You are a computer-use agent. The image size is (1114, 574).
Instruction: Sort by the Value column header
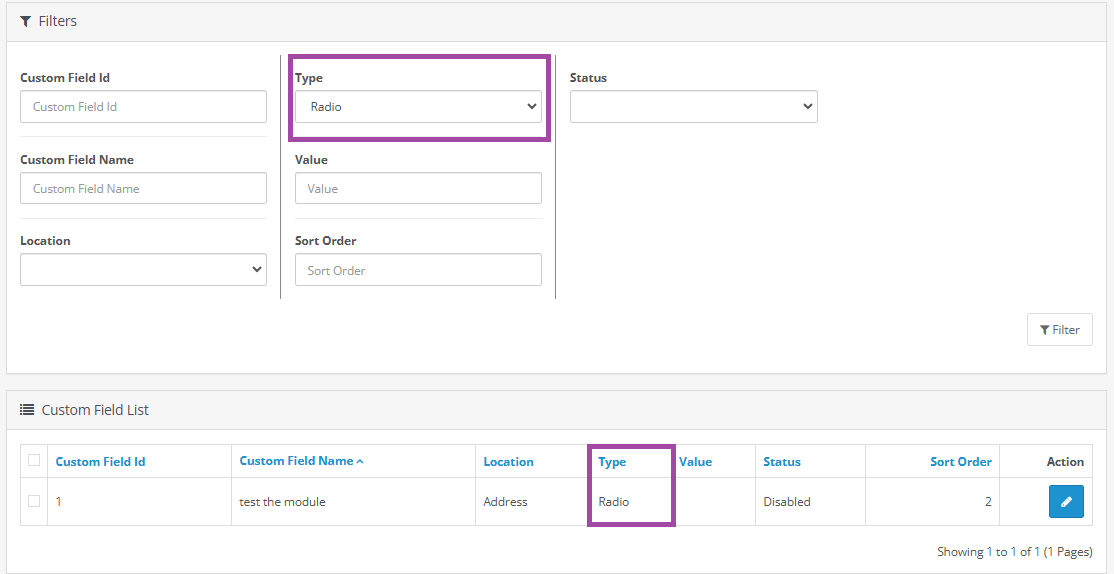(x=695, y=462)
